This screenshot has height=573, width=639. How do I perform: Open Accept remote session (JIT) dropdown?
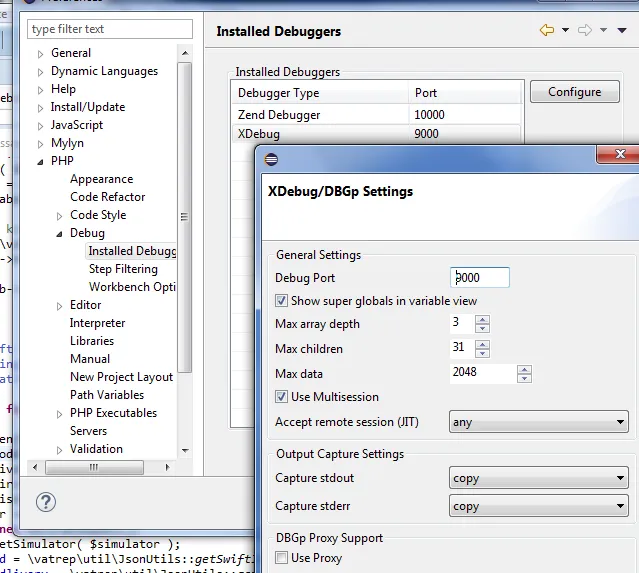[538, 422]
